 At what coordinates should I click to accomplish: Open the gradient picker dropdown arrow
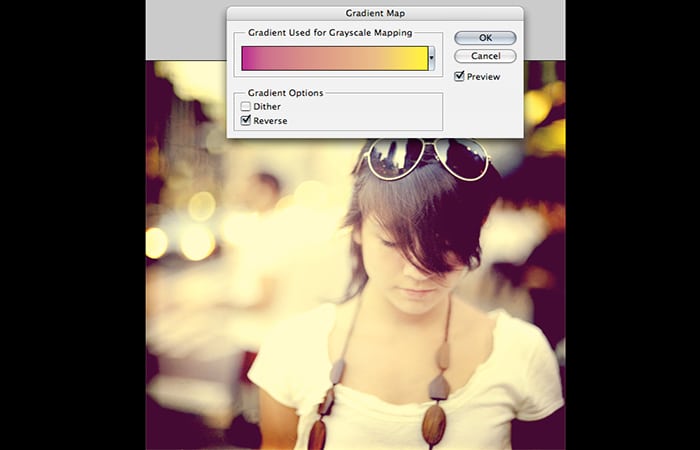click(x=431, y=60)
